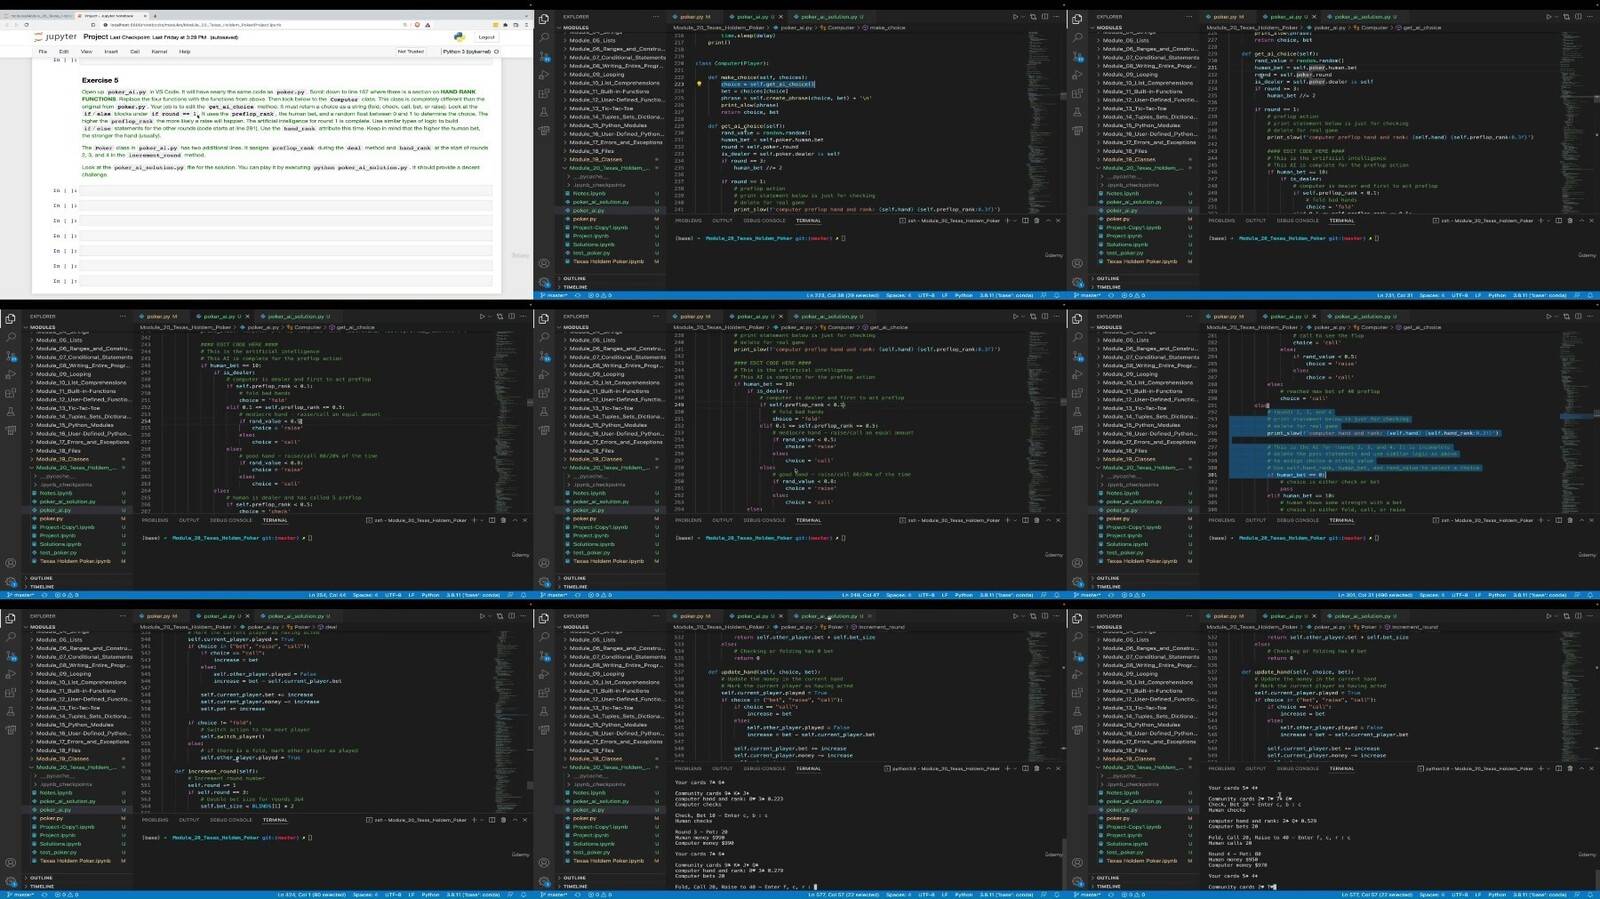Open the Insert menu in the Jupyter frame
Viewport: 1600px width, 899px height.
(111, 51)
